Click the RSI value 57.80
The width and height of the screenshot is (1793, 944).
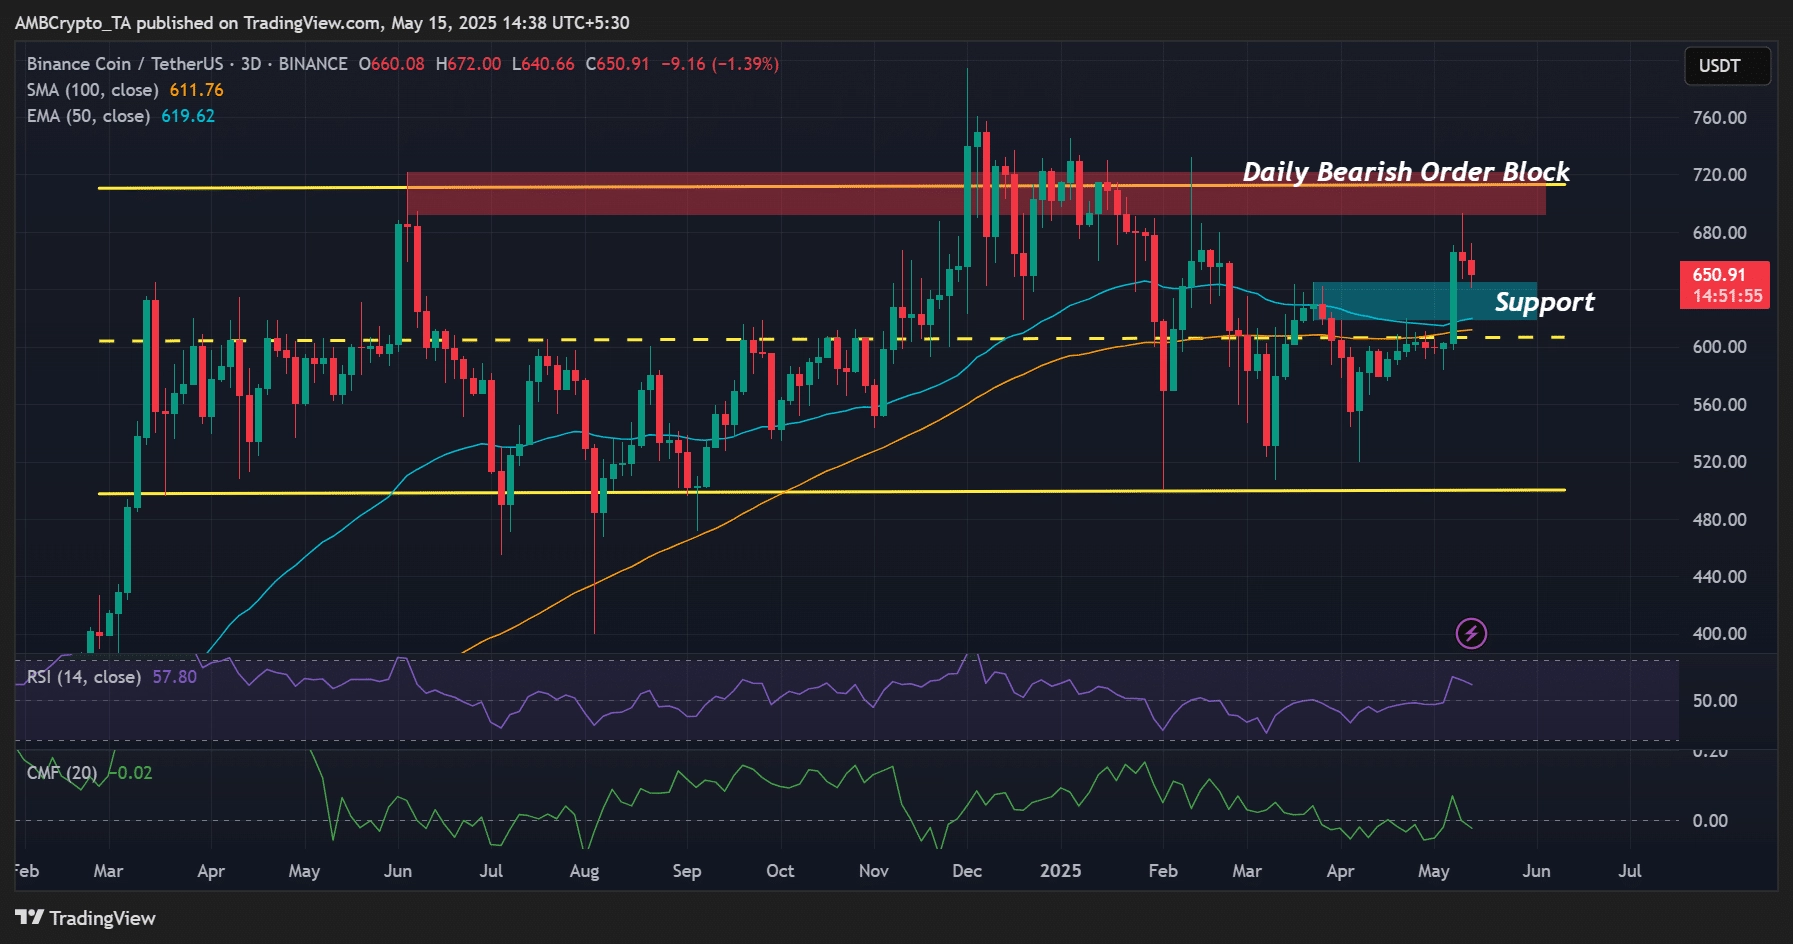[175, 677]
